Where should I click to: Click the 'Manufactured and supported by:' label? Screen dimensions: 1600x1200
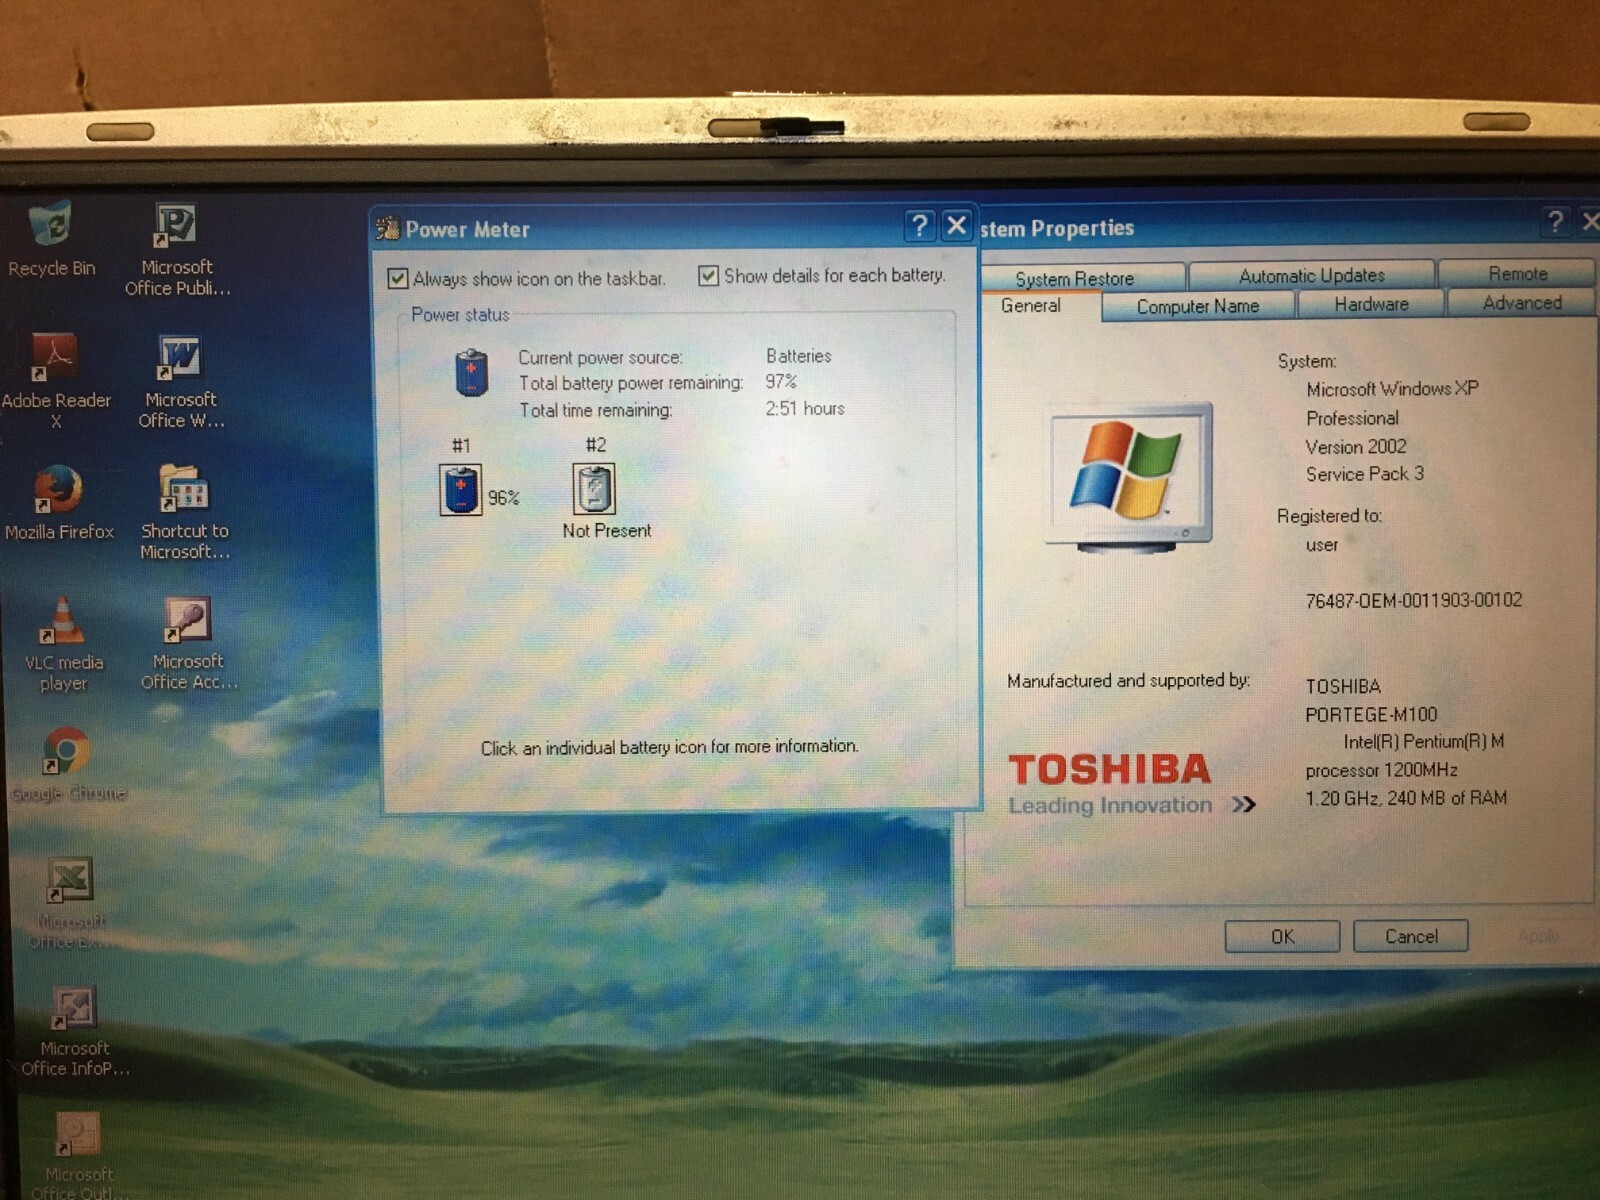coord(1128,681)
